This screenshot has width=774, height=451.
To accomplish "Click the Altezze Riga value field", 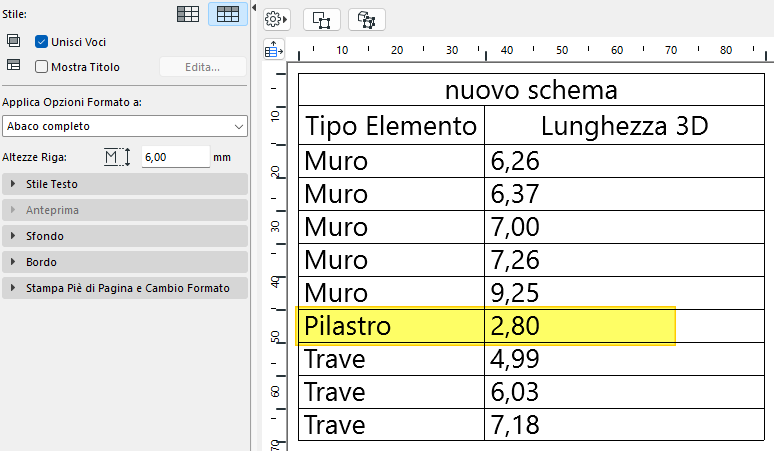I will pos(174,157).
